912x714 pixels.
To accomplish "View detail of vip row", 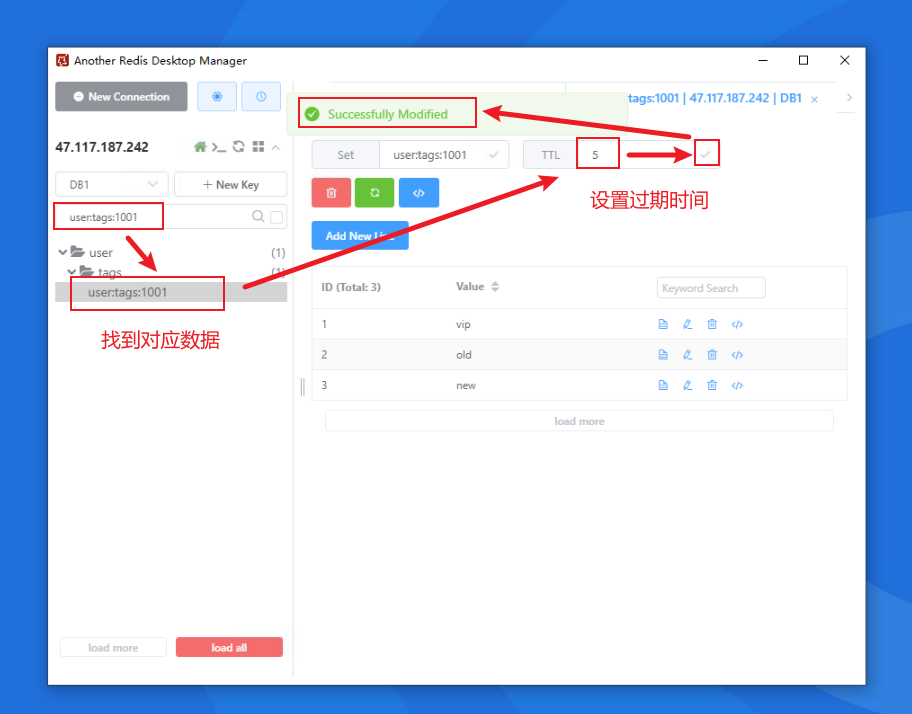I will coord(663,324).
